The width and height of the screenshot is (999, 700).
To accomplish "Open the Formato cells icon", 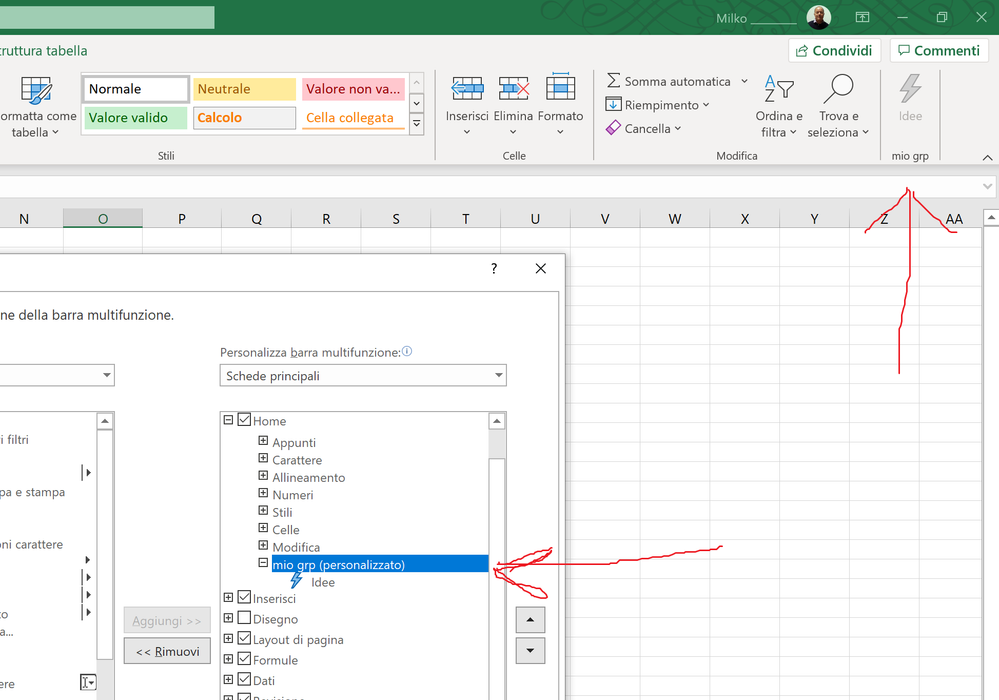I will (560, 90).
